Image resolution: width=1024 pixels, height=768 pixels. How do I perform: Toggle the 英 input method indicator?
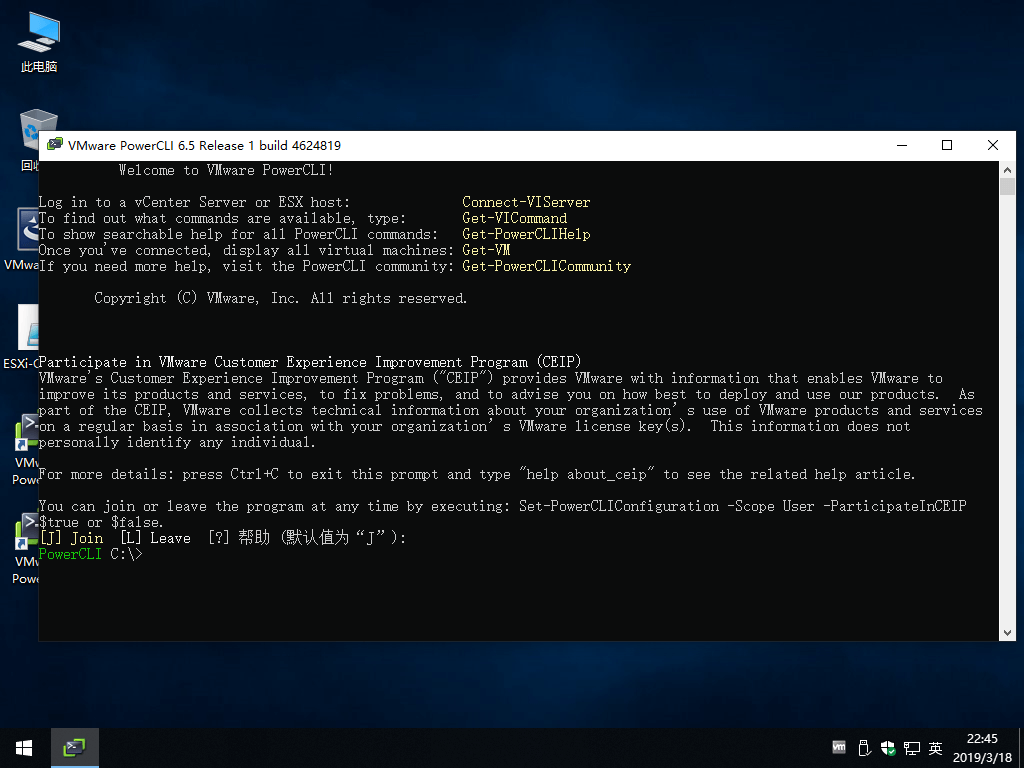point(936,748)
